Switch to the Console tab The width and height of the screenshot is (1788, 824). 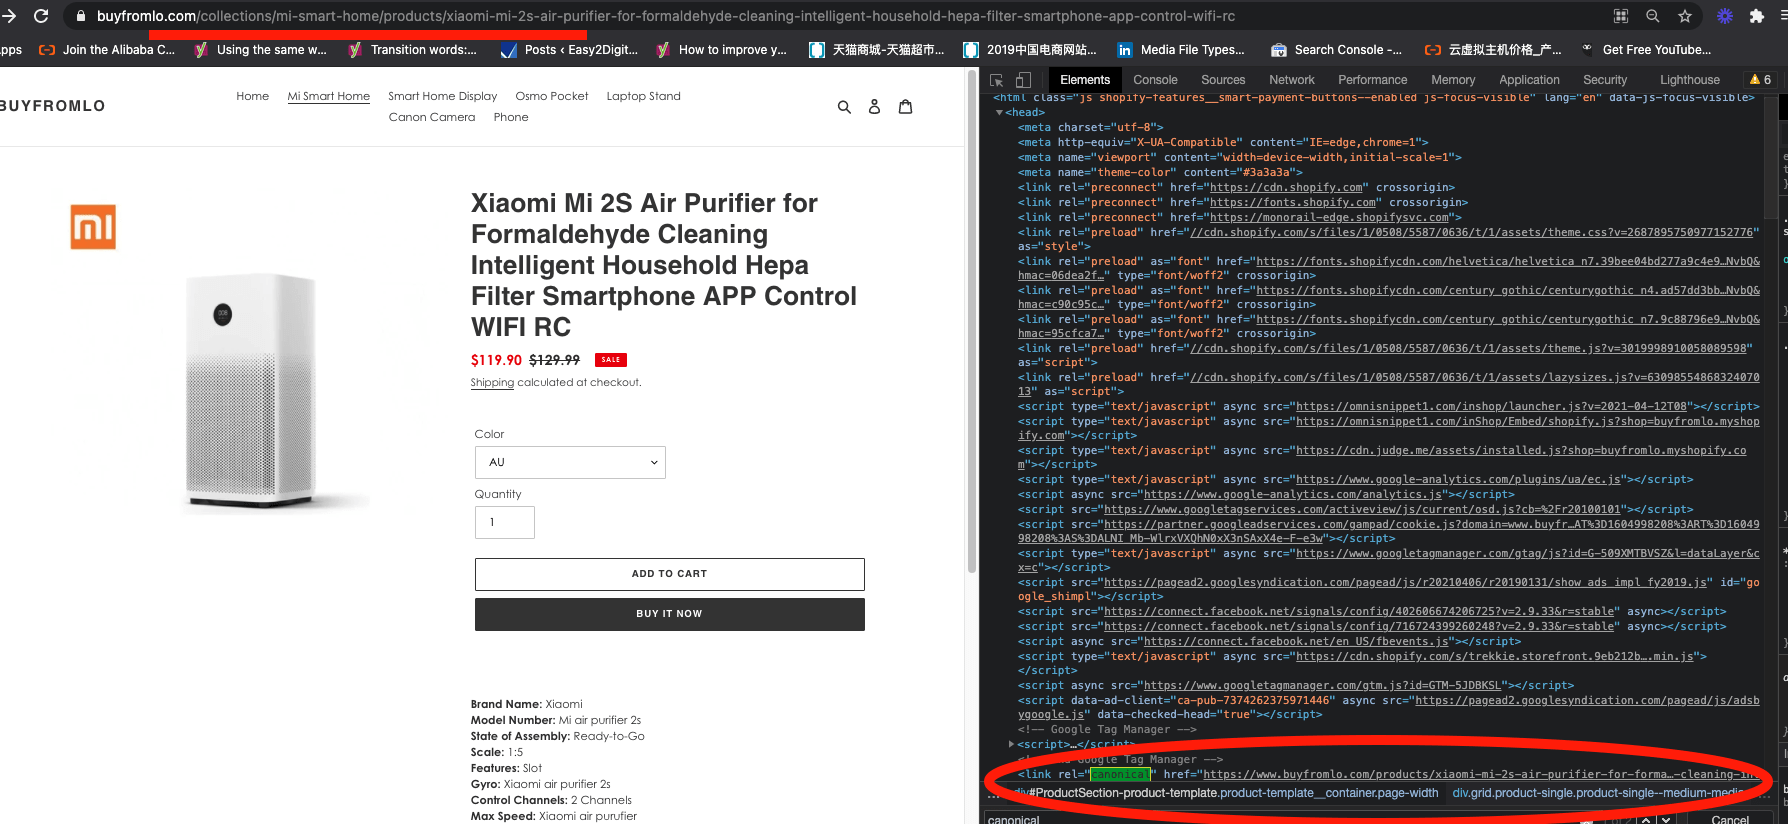pyautogui.click(x=1155, y=80)
